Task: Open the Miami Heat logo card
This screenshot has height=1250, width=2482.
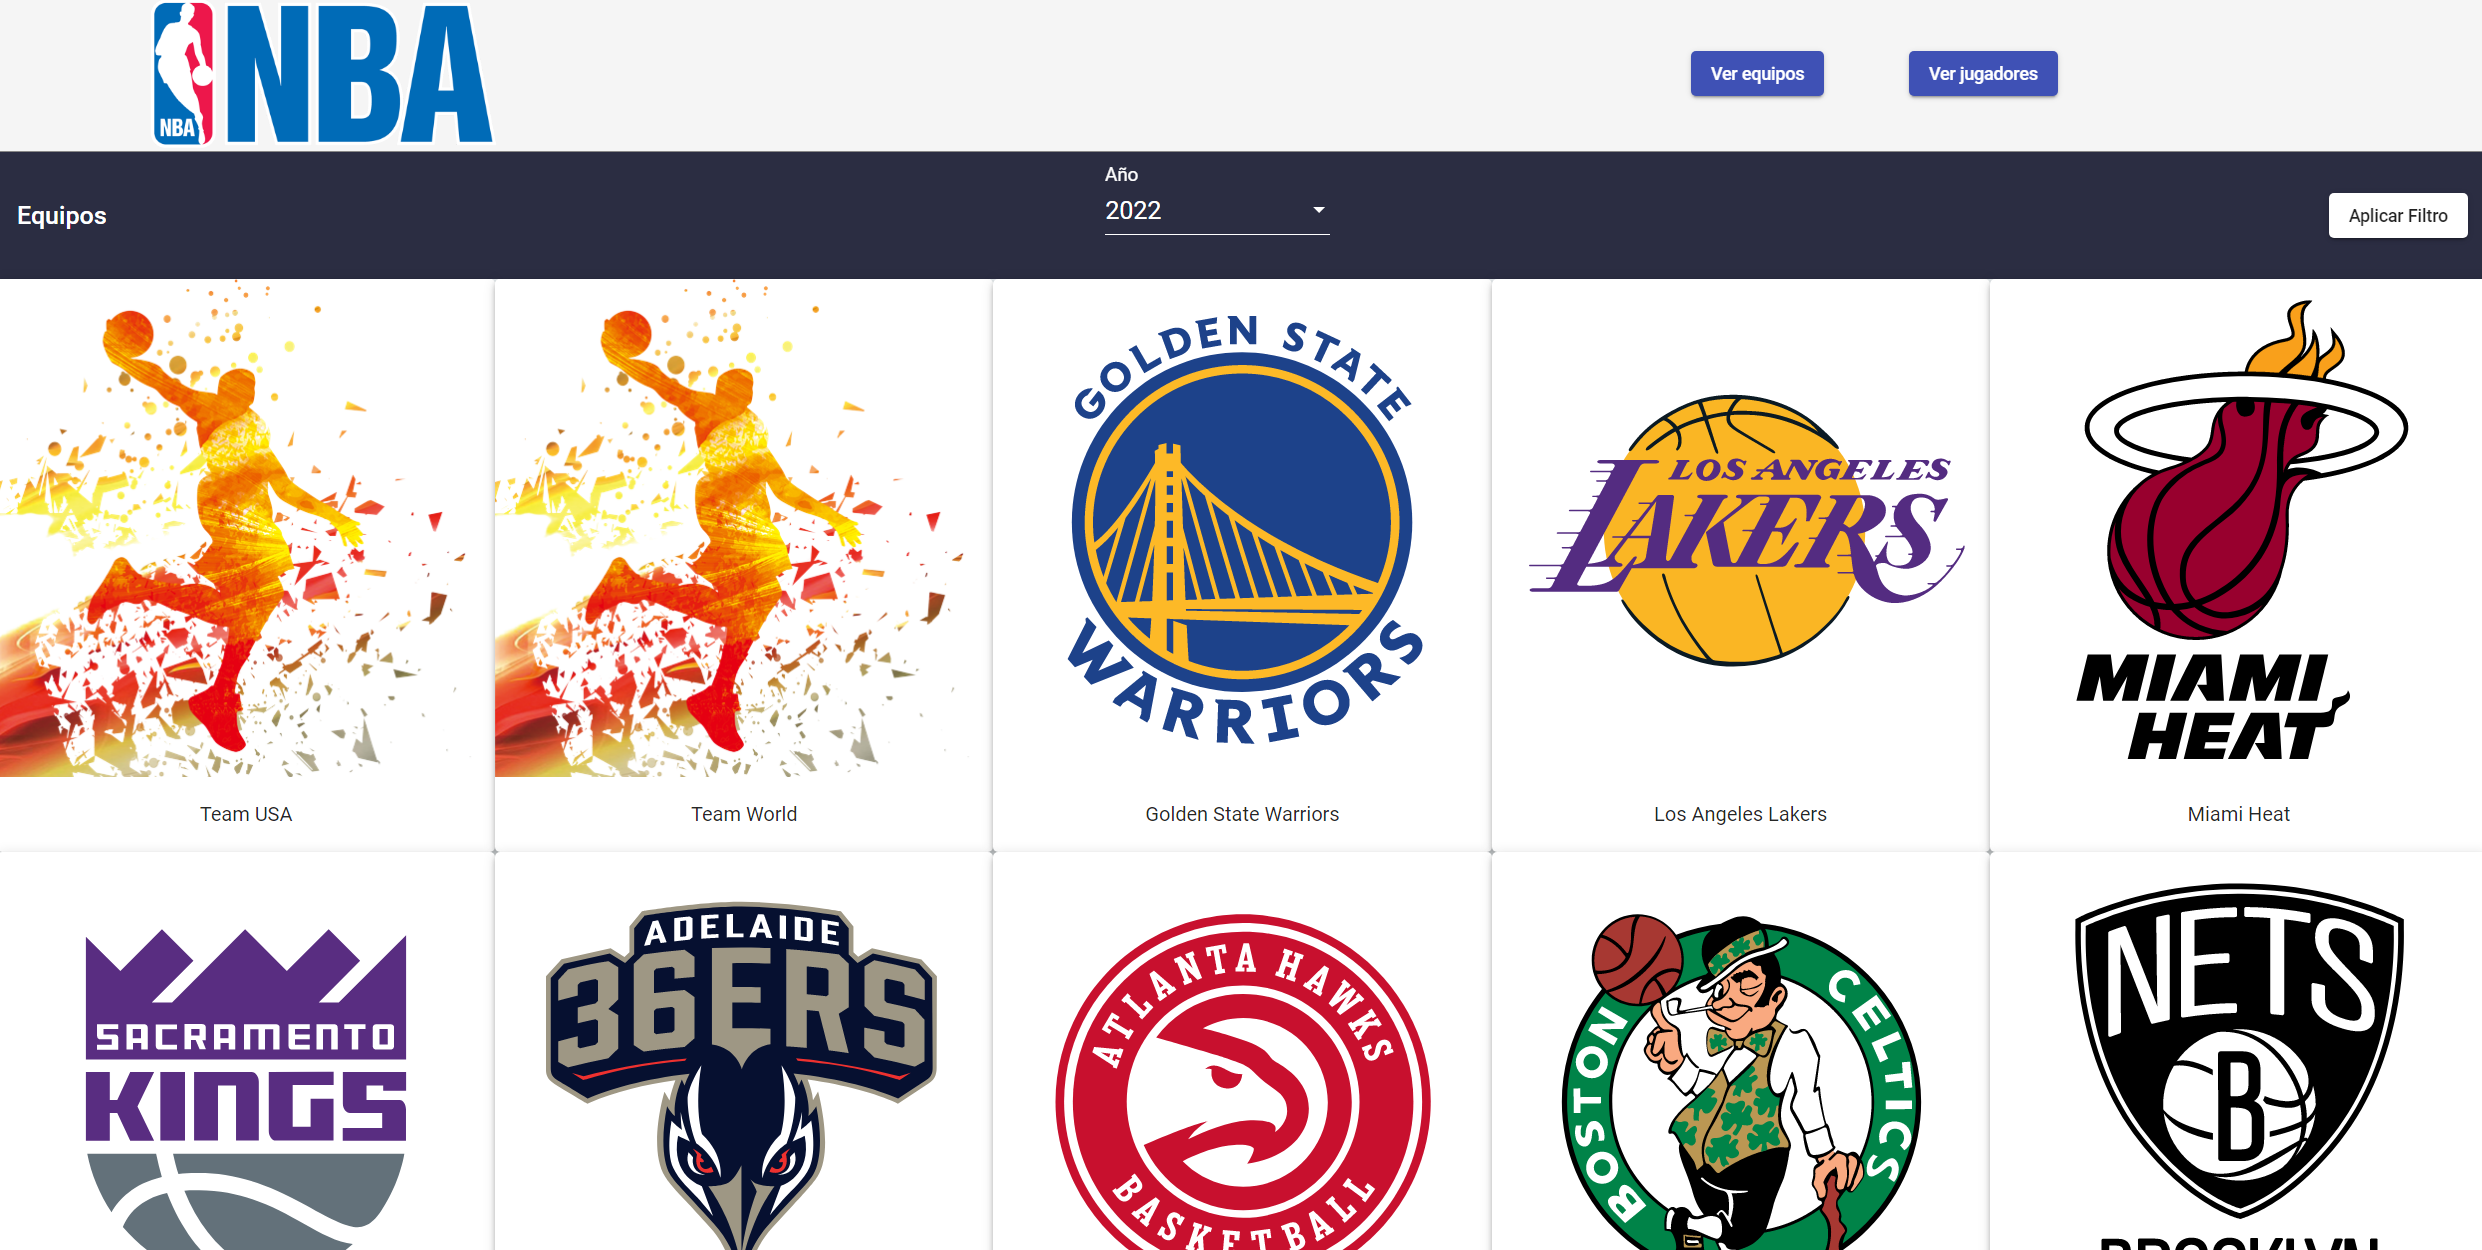Action: pos(2238,528)
